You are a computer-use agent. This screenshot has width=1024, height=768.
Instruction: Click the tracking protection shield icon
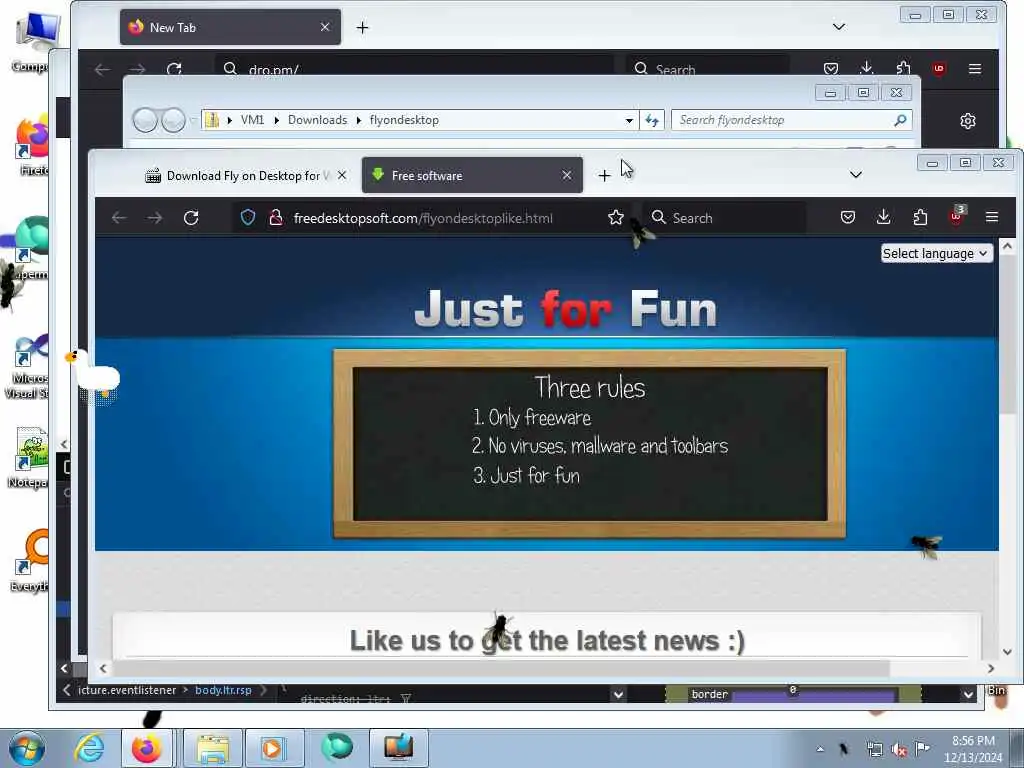click(x=248, y=217)
